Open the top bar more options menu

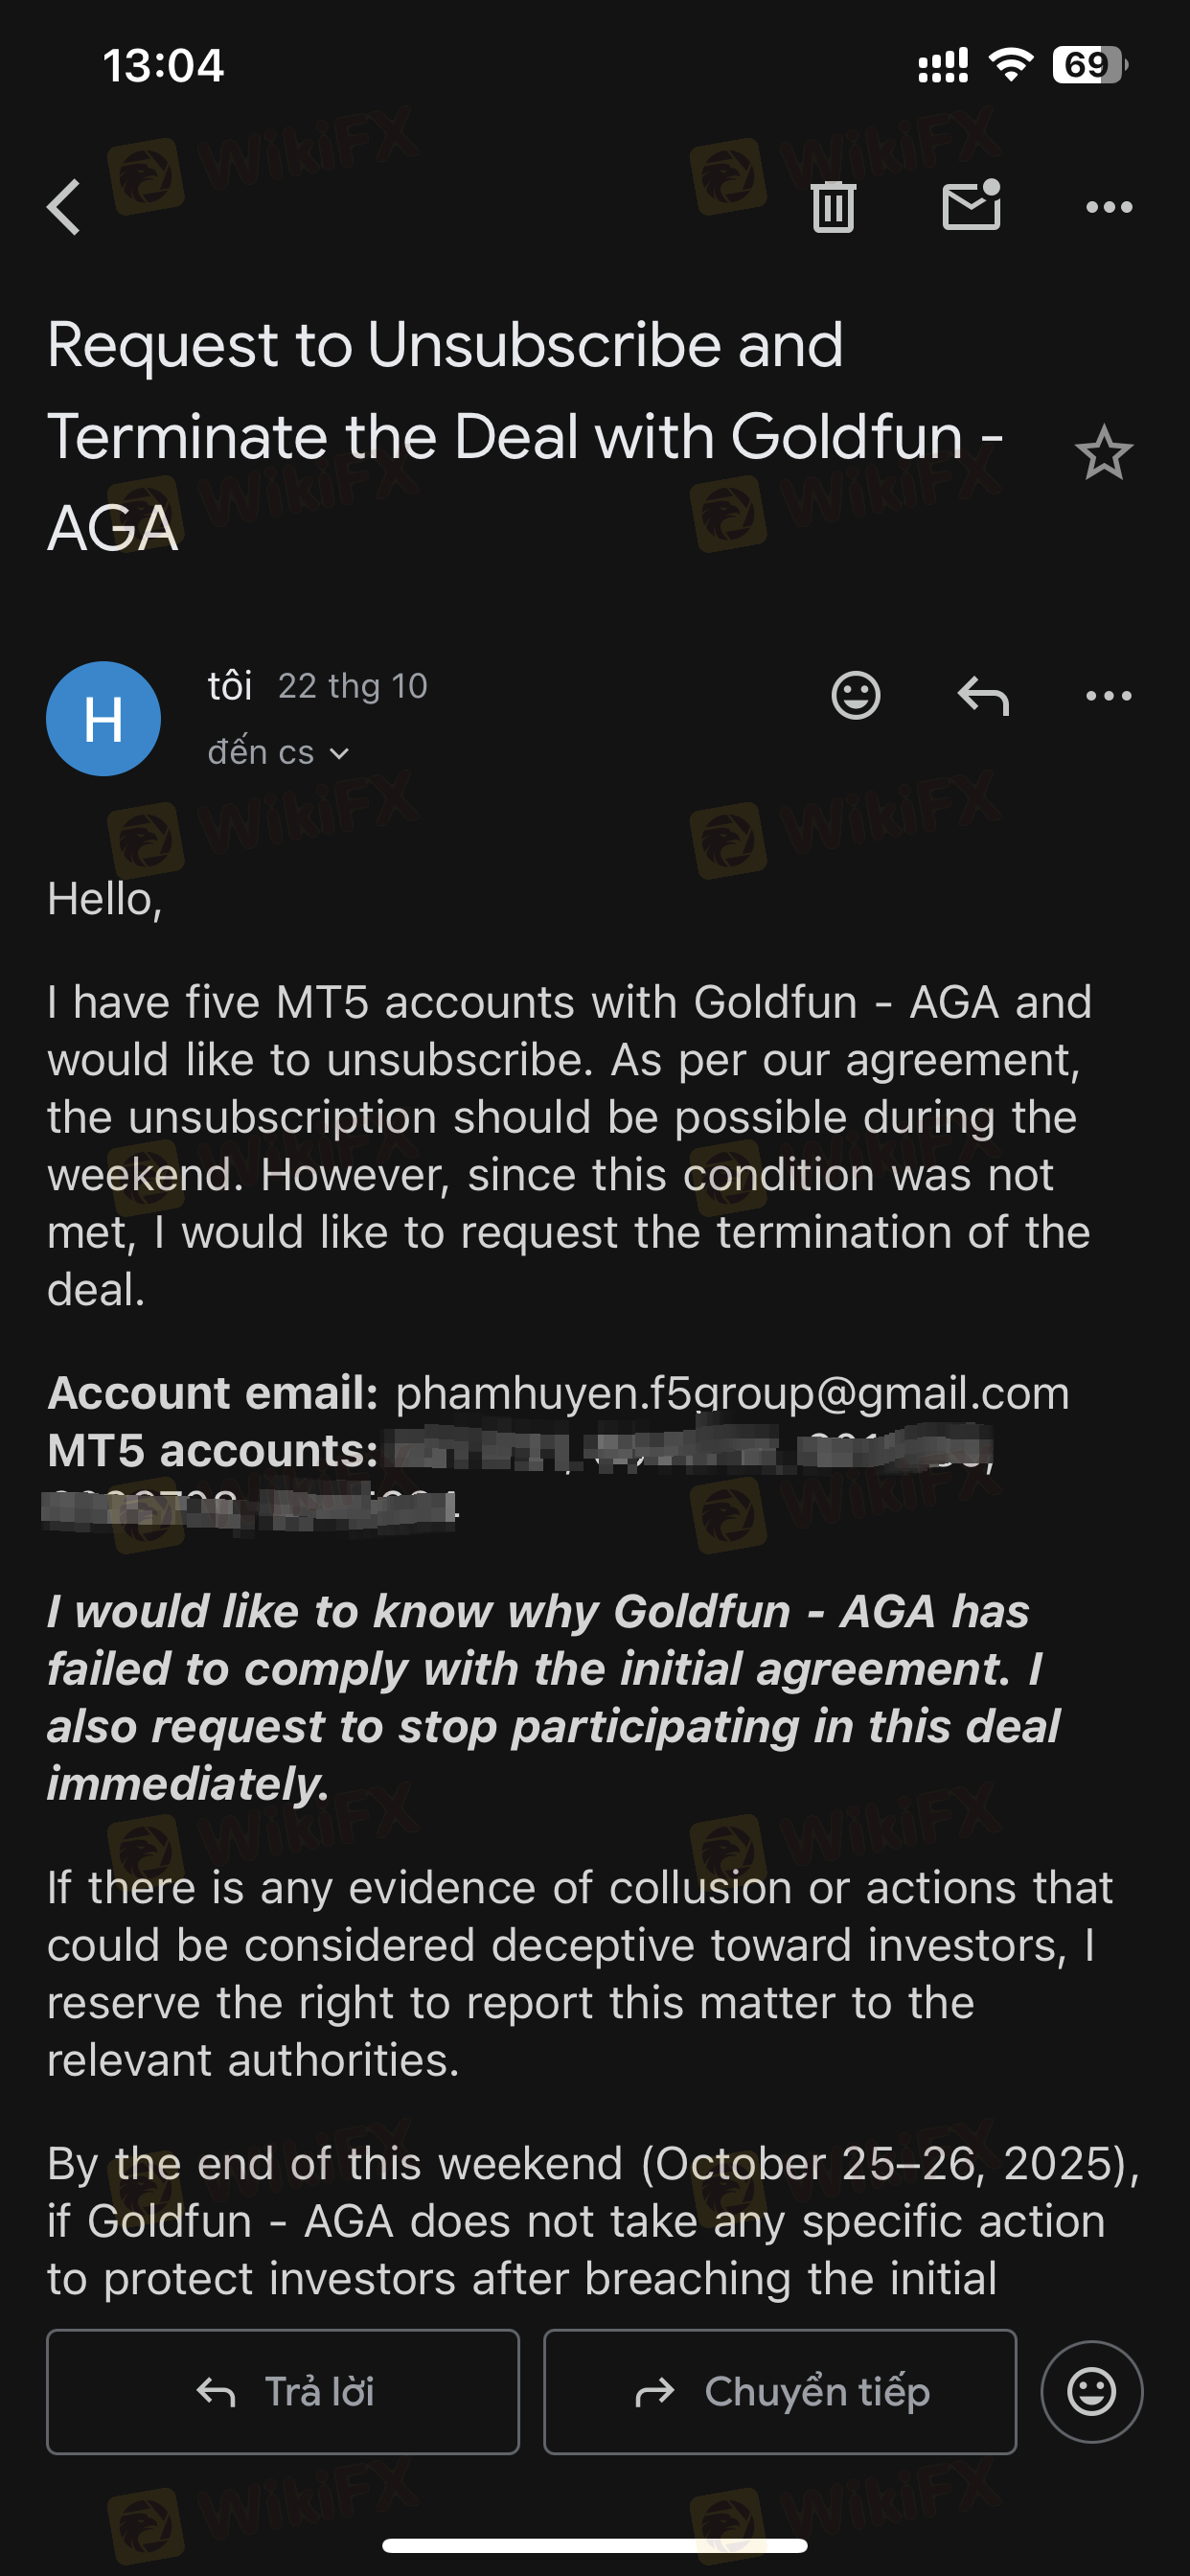coord(1109,207)
